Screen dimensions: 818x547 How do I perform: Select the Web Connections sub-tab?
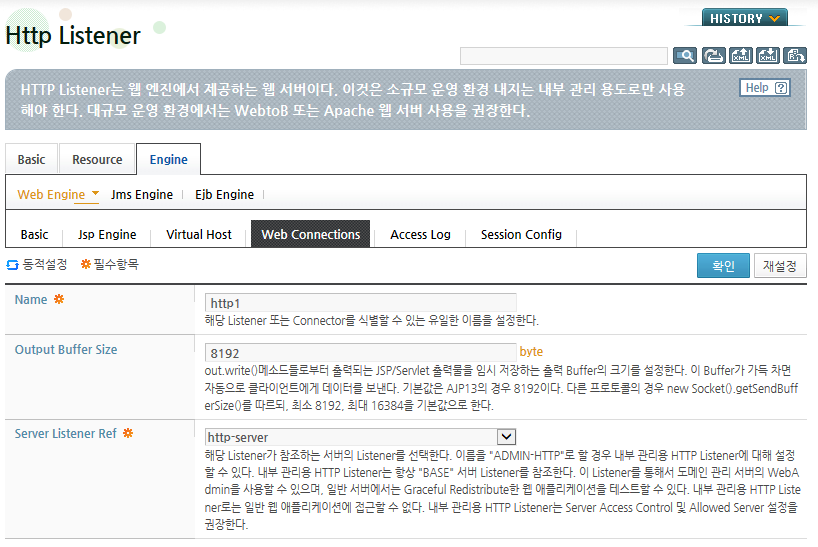point(310,234)
